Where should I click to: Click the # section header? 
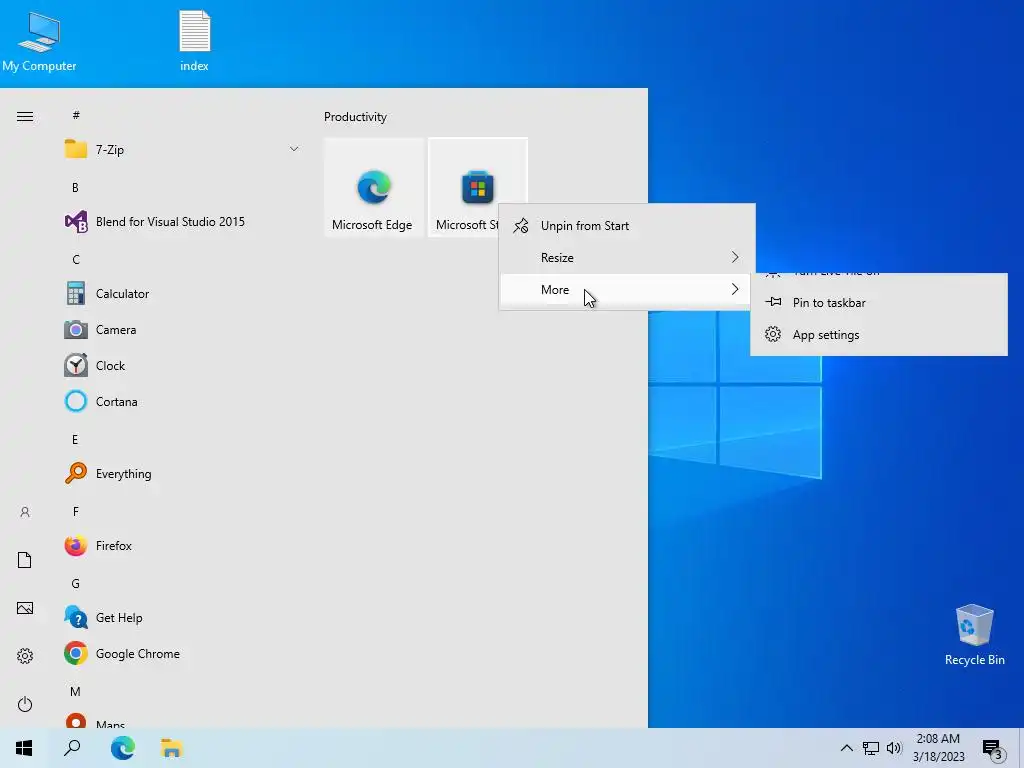[76, 115]
